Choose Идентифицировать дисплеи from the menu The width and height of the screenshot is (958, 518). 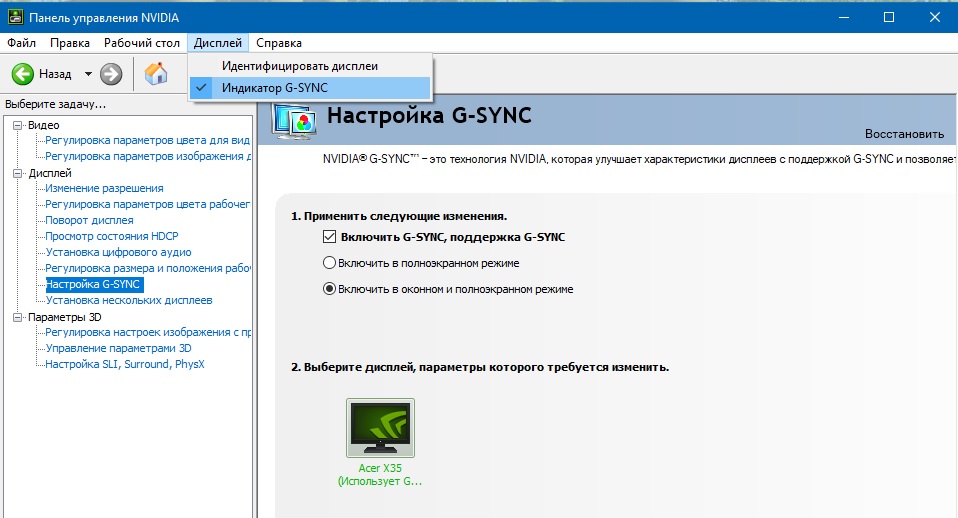(300, 66)
